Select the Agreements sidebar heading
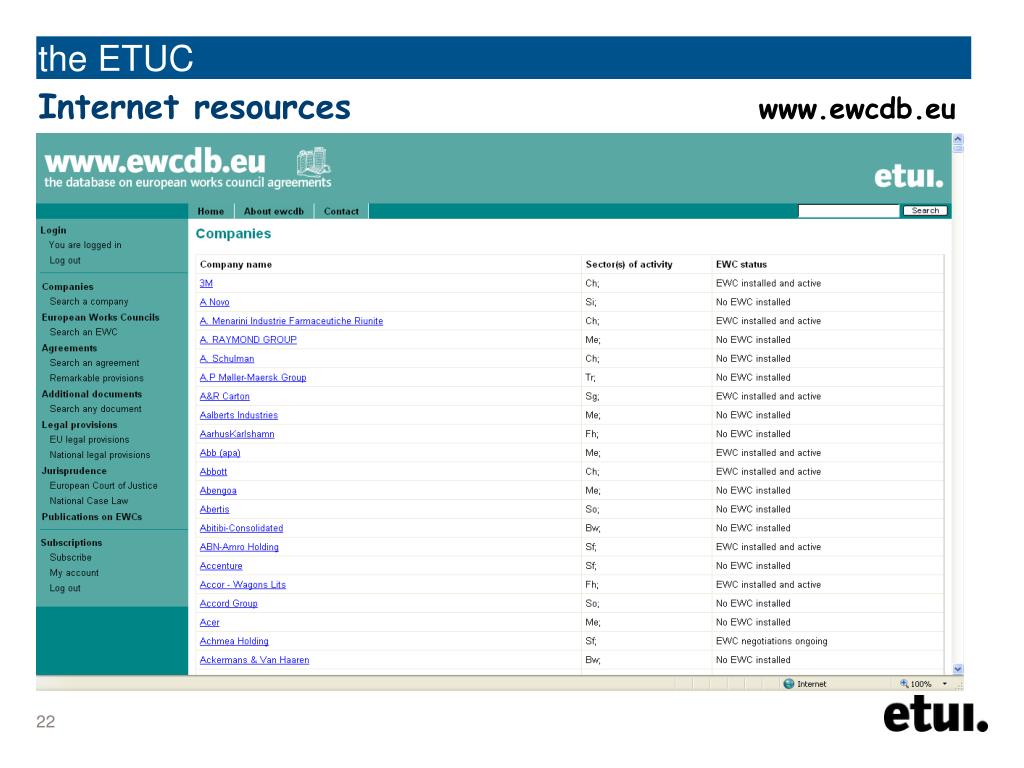 click(x=69, y=347)
